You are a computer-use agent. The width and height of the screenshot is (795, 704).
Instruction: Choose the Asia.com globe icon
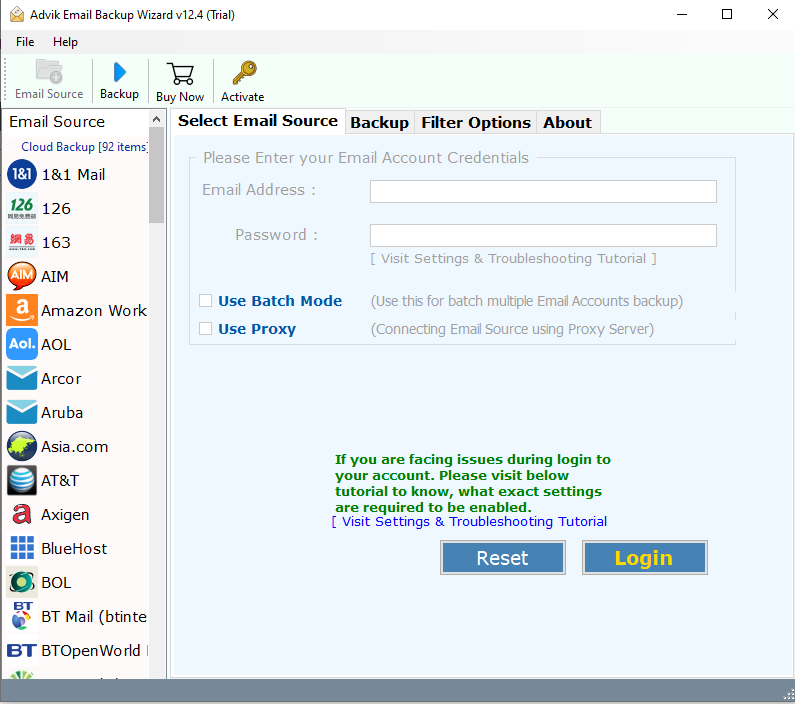point(22,446)
